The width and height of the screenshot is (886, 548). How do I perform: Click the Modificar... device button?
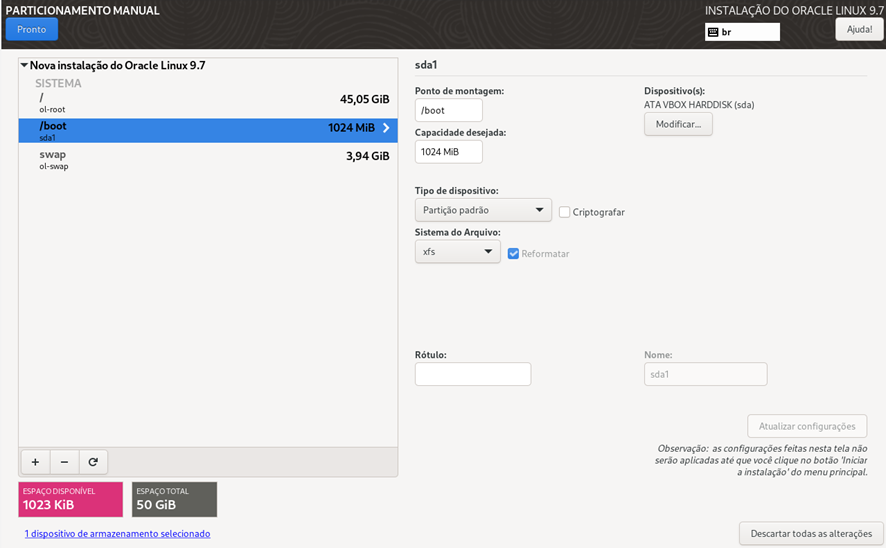(x=678, y=125)
